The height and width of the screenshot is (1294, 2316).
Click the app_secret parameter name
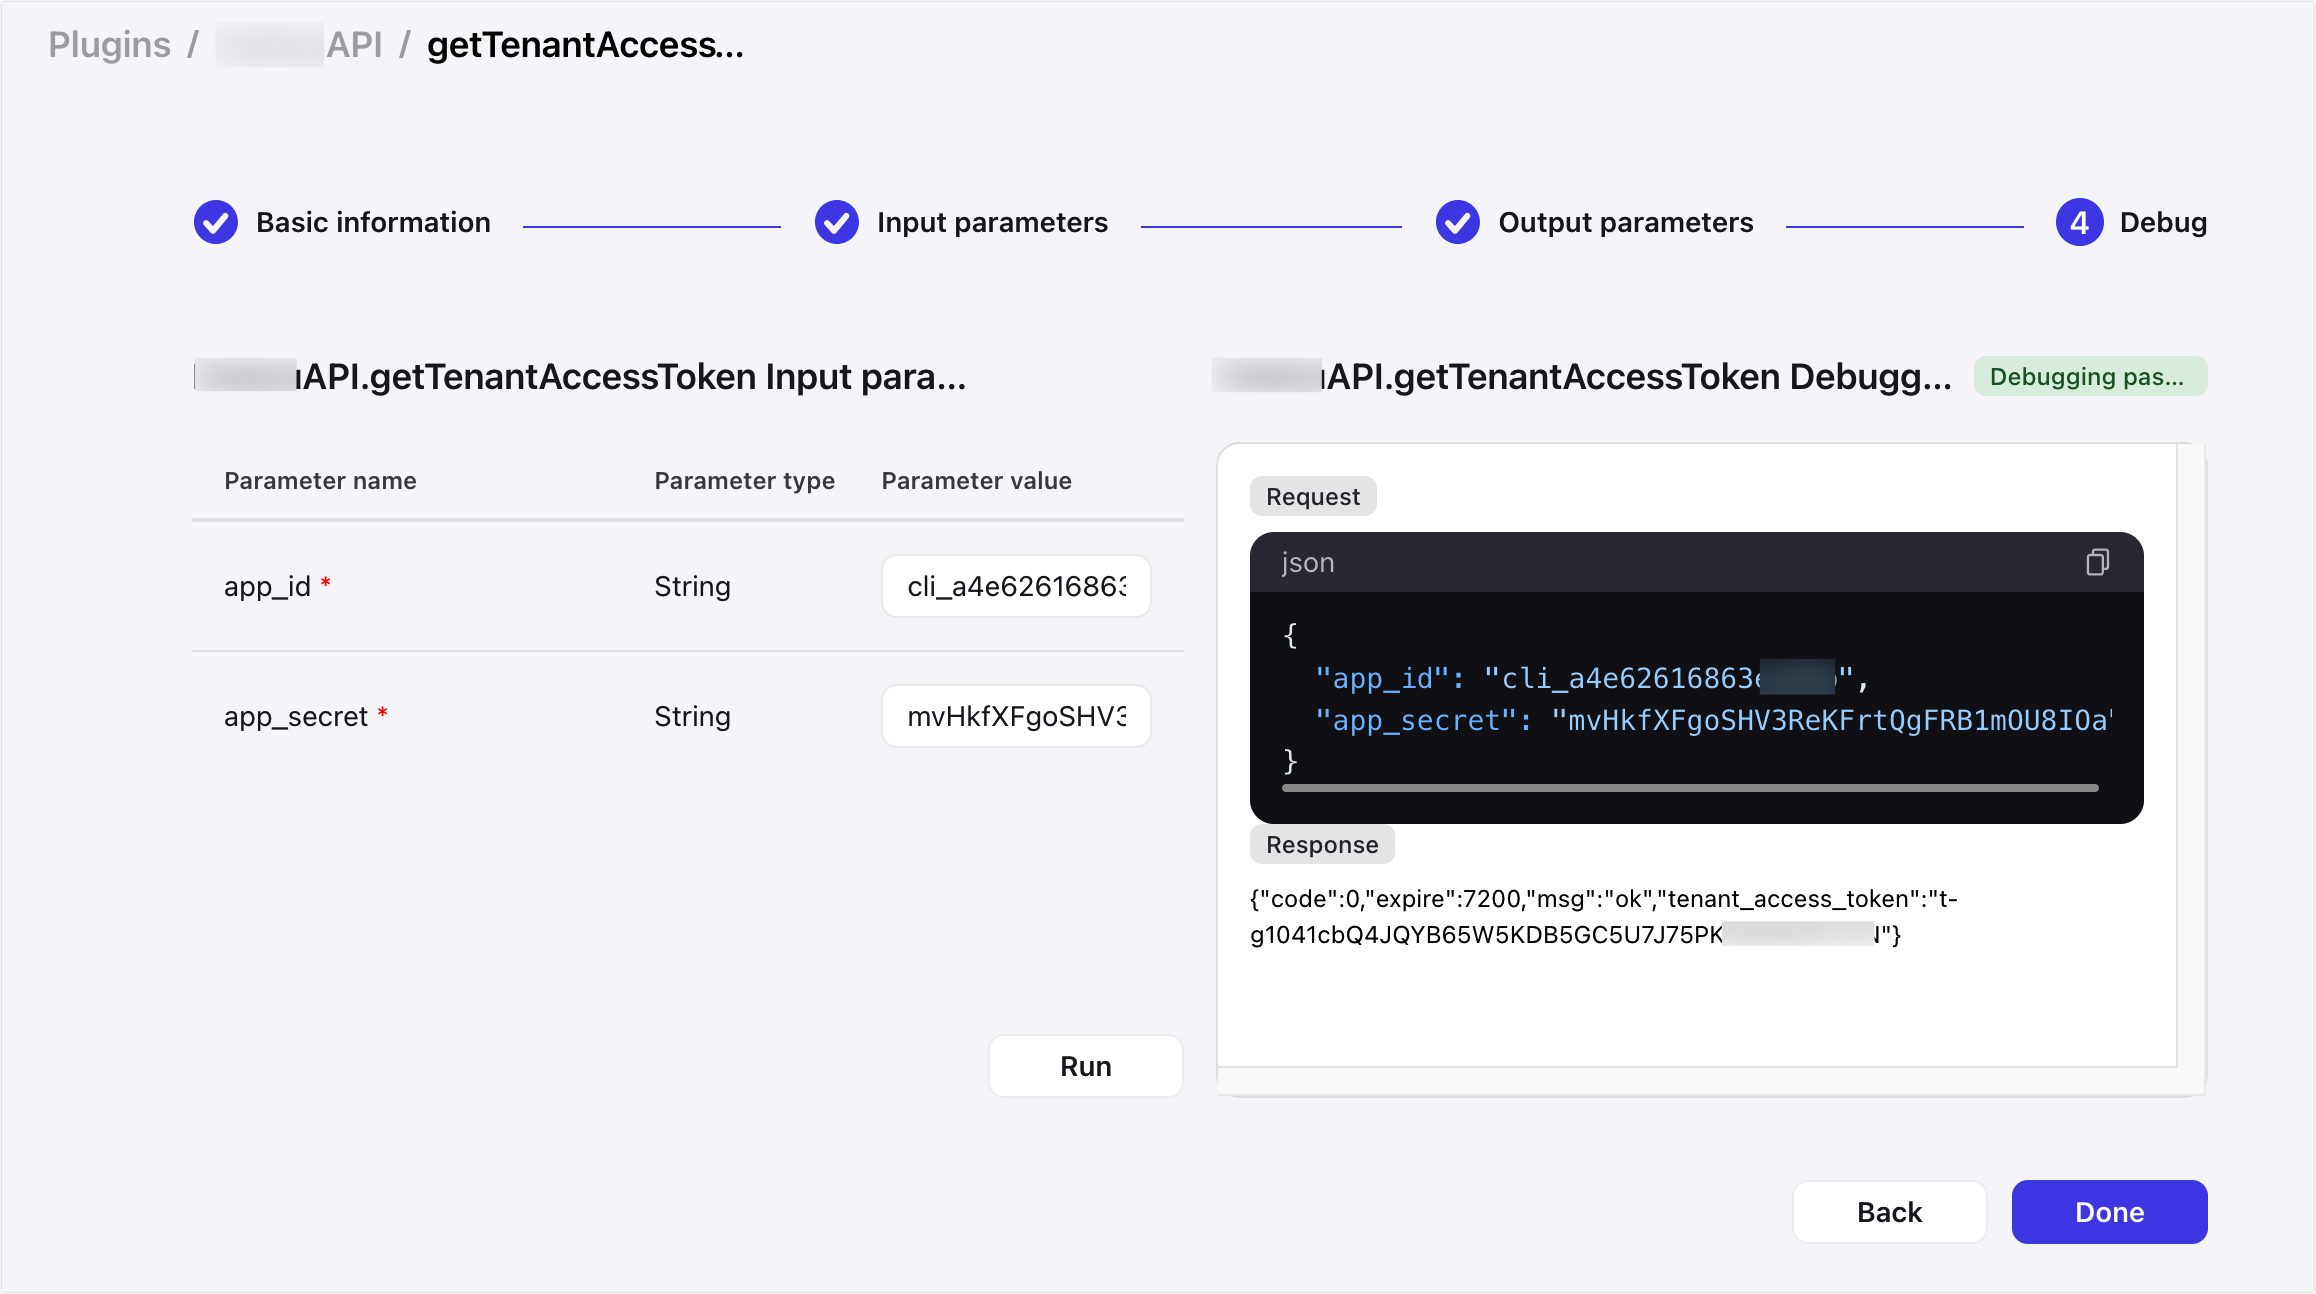296,716
